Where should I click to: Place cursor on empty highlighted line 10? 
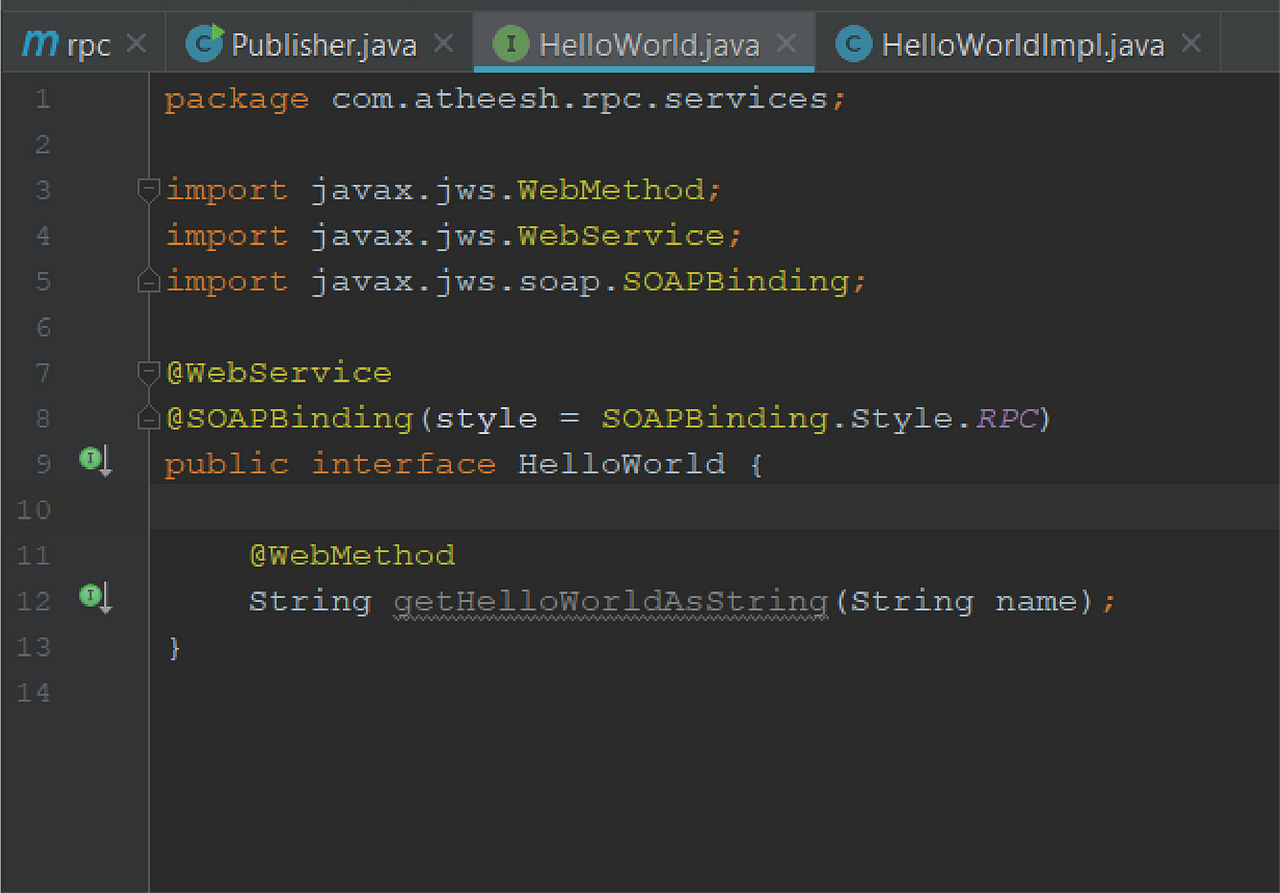click(714, 506)
